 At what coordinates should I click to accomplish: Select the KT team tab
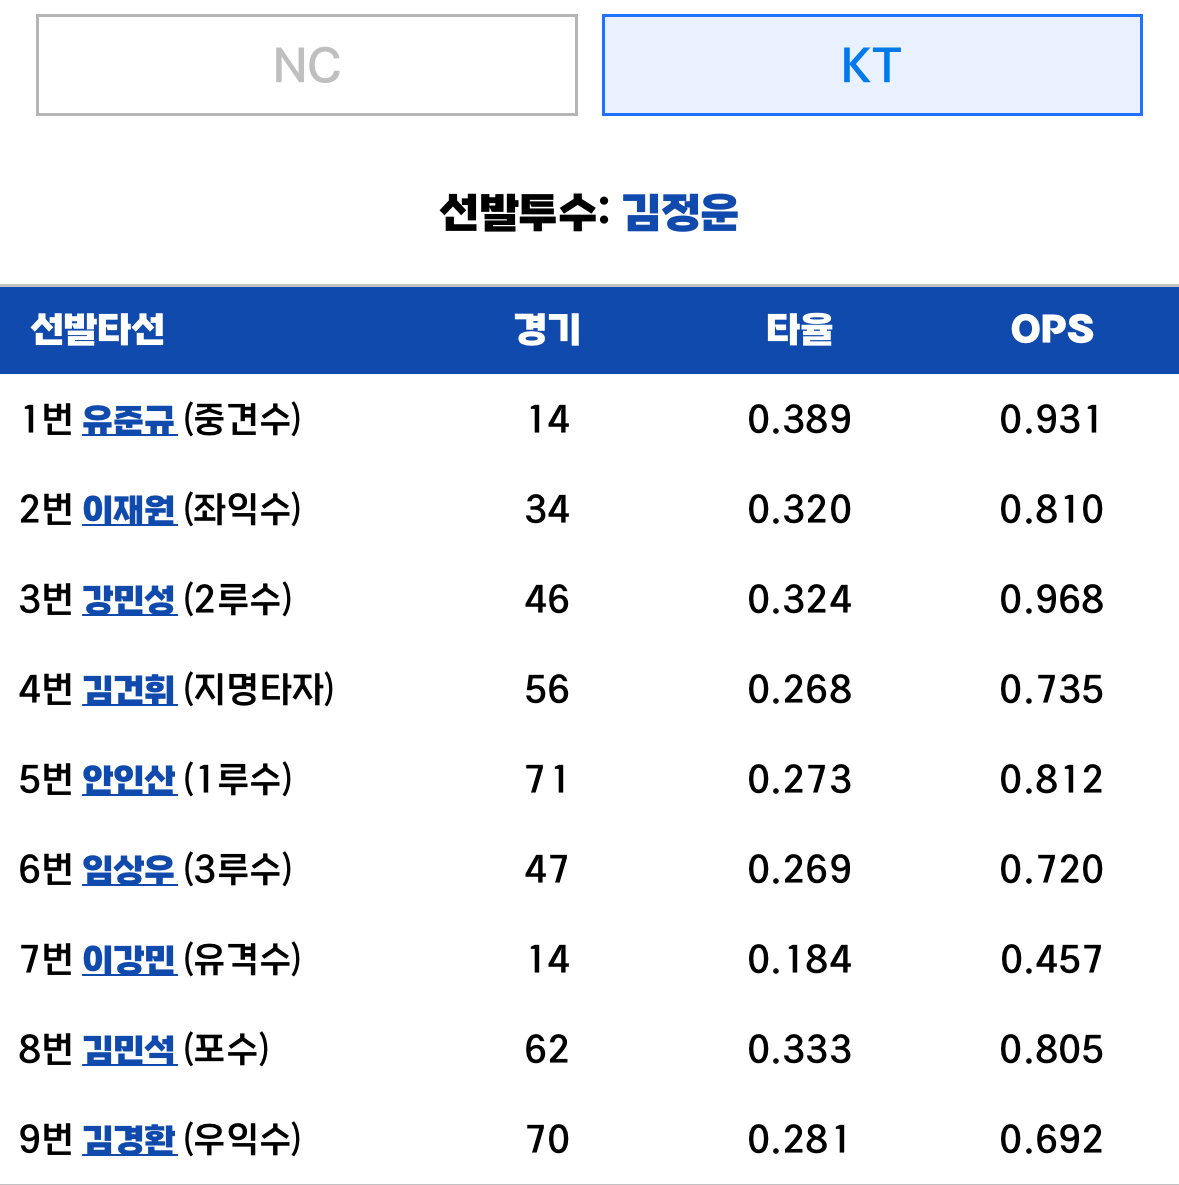click(x=872, y=65)
